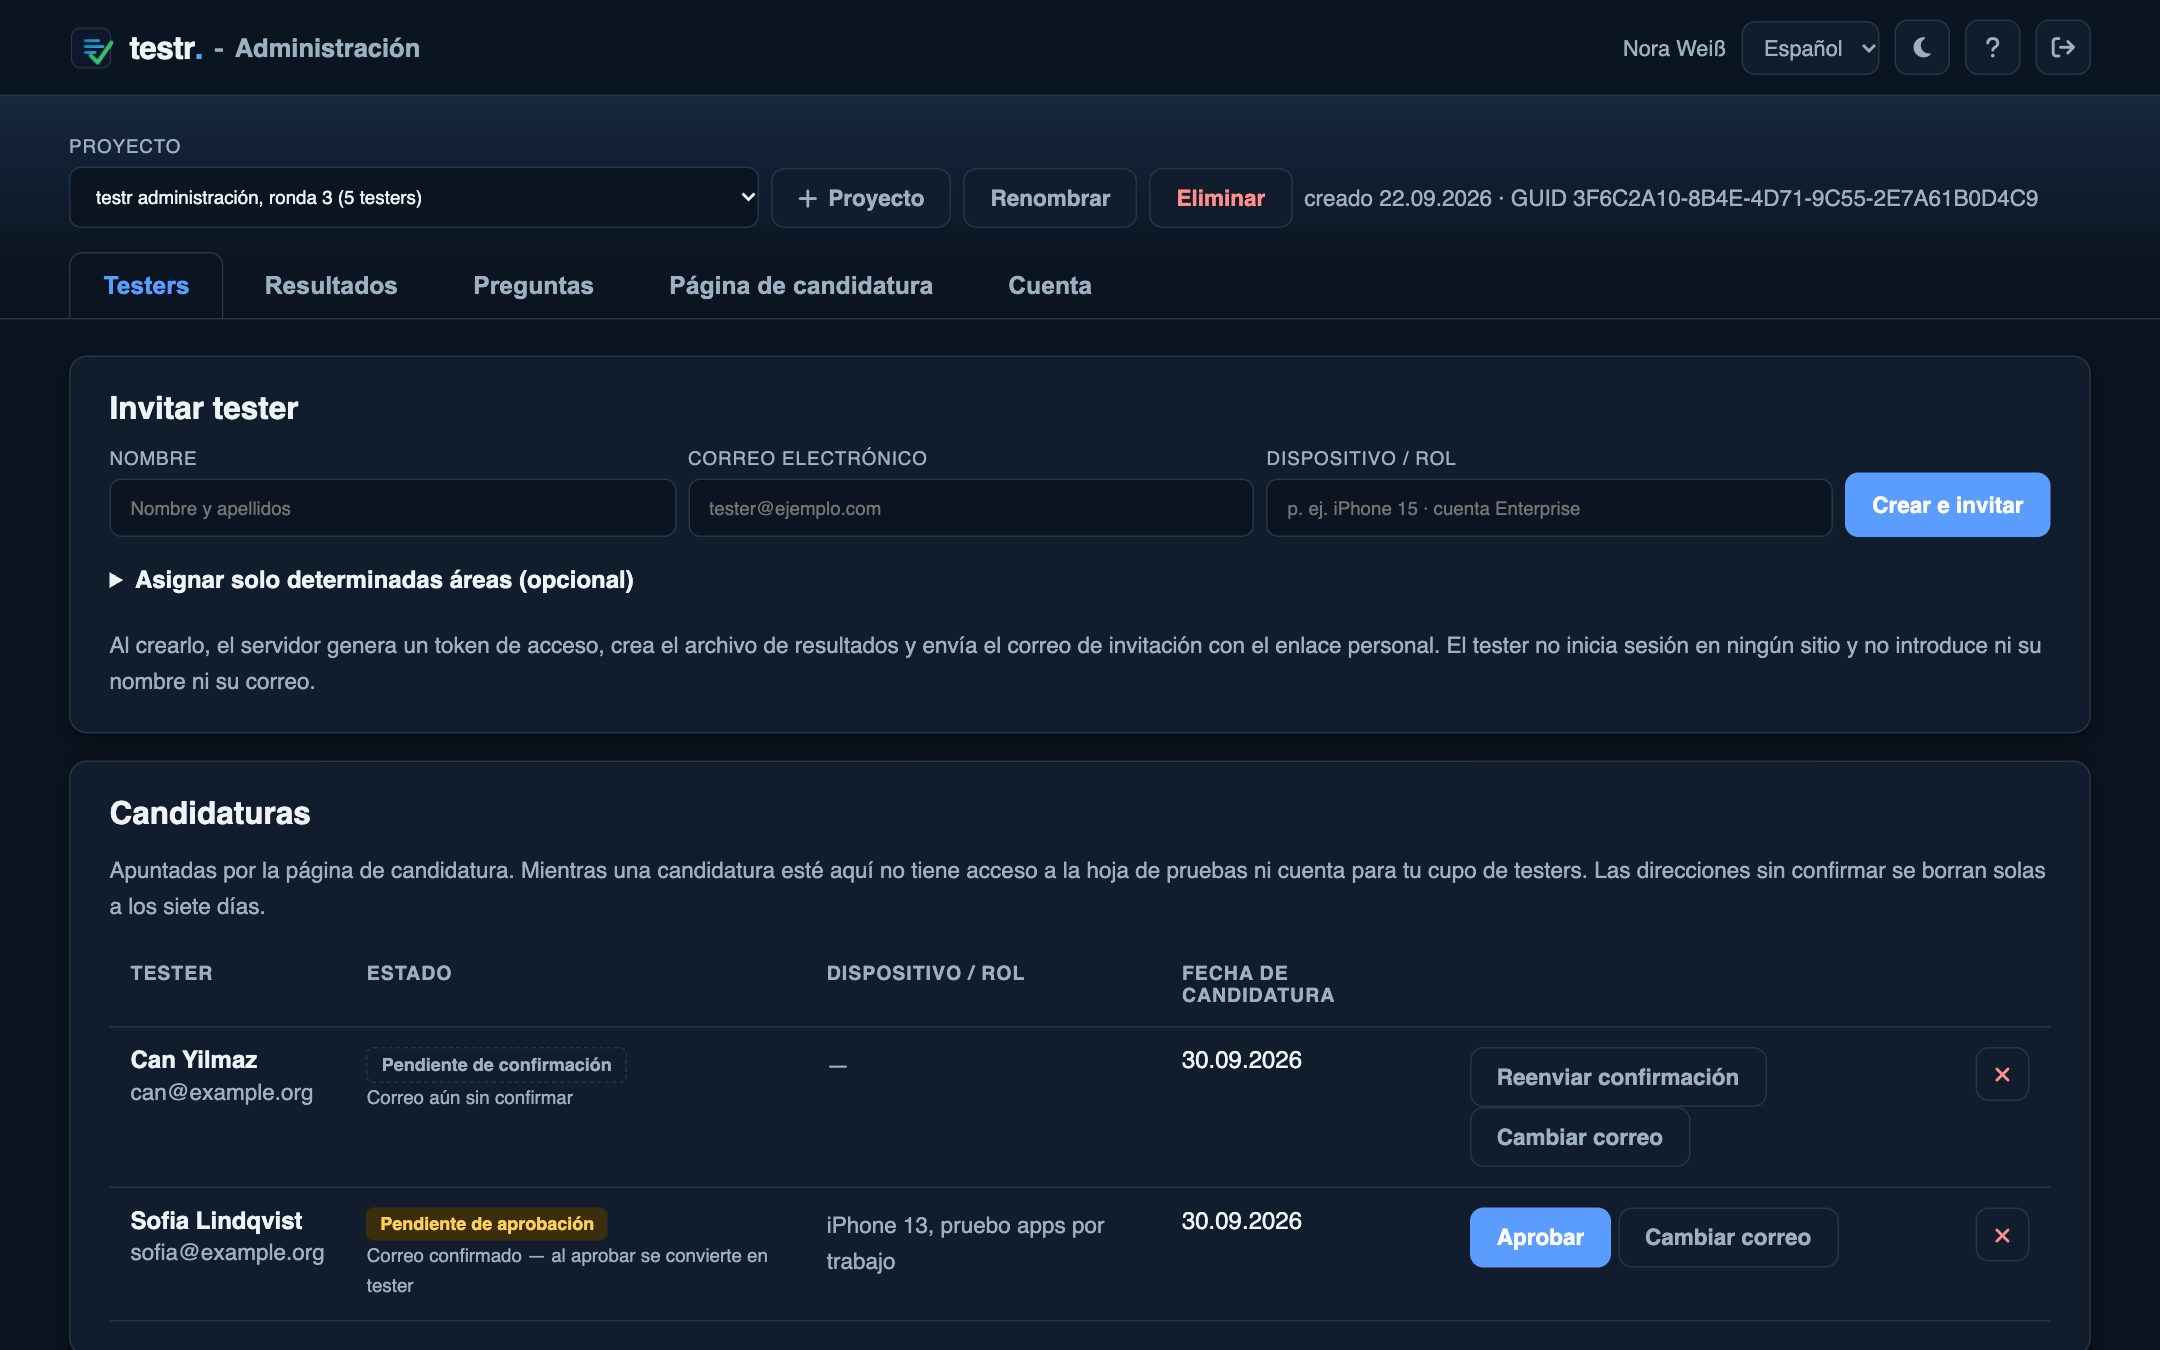The width and height of the screenshot is (2160, 1350).
Task: Focus the Dispositivo / Rol input field
Action: click(x=1549, y=508)
